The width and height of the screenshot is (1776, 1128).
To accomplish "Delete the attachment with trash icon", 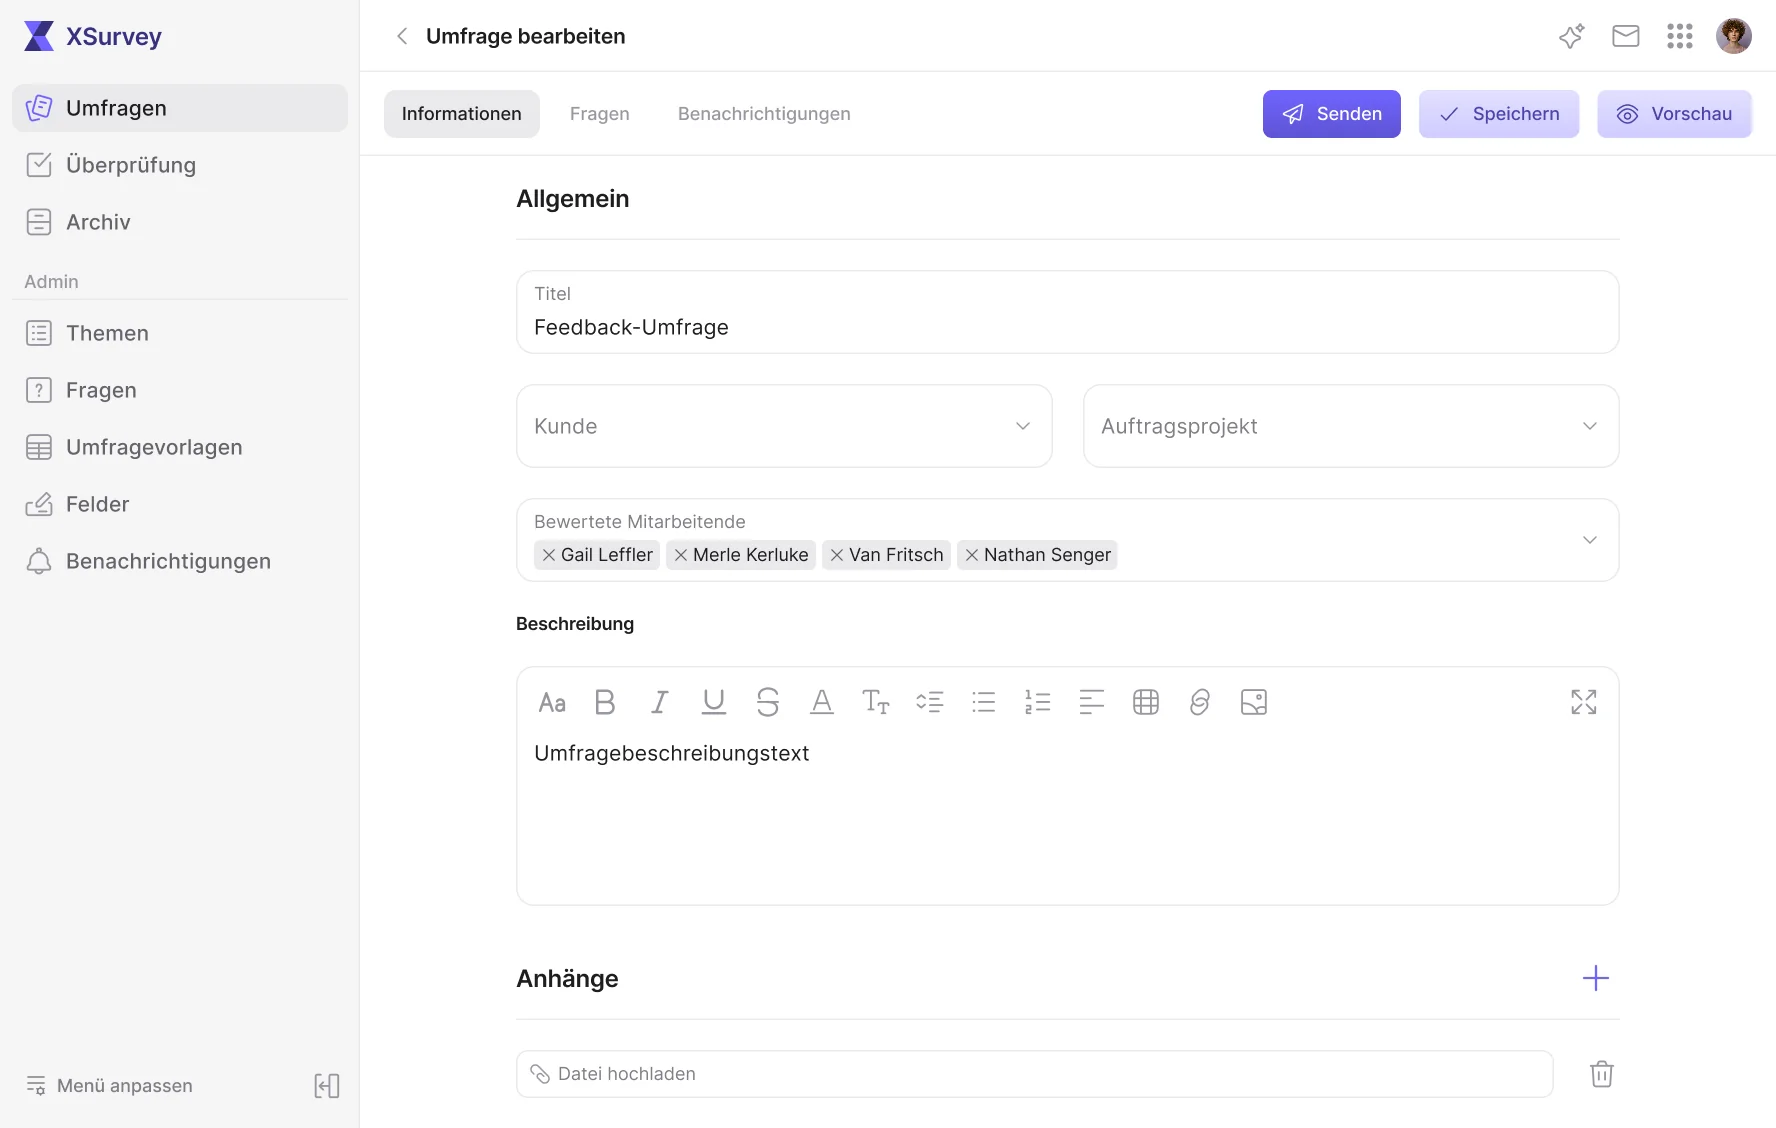I will 1602,1074.
